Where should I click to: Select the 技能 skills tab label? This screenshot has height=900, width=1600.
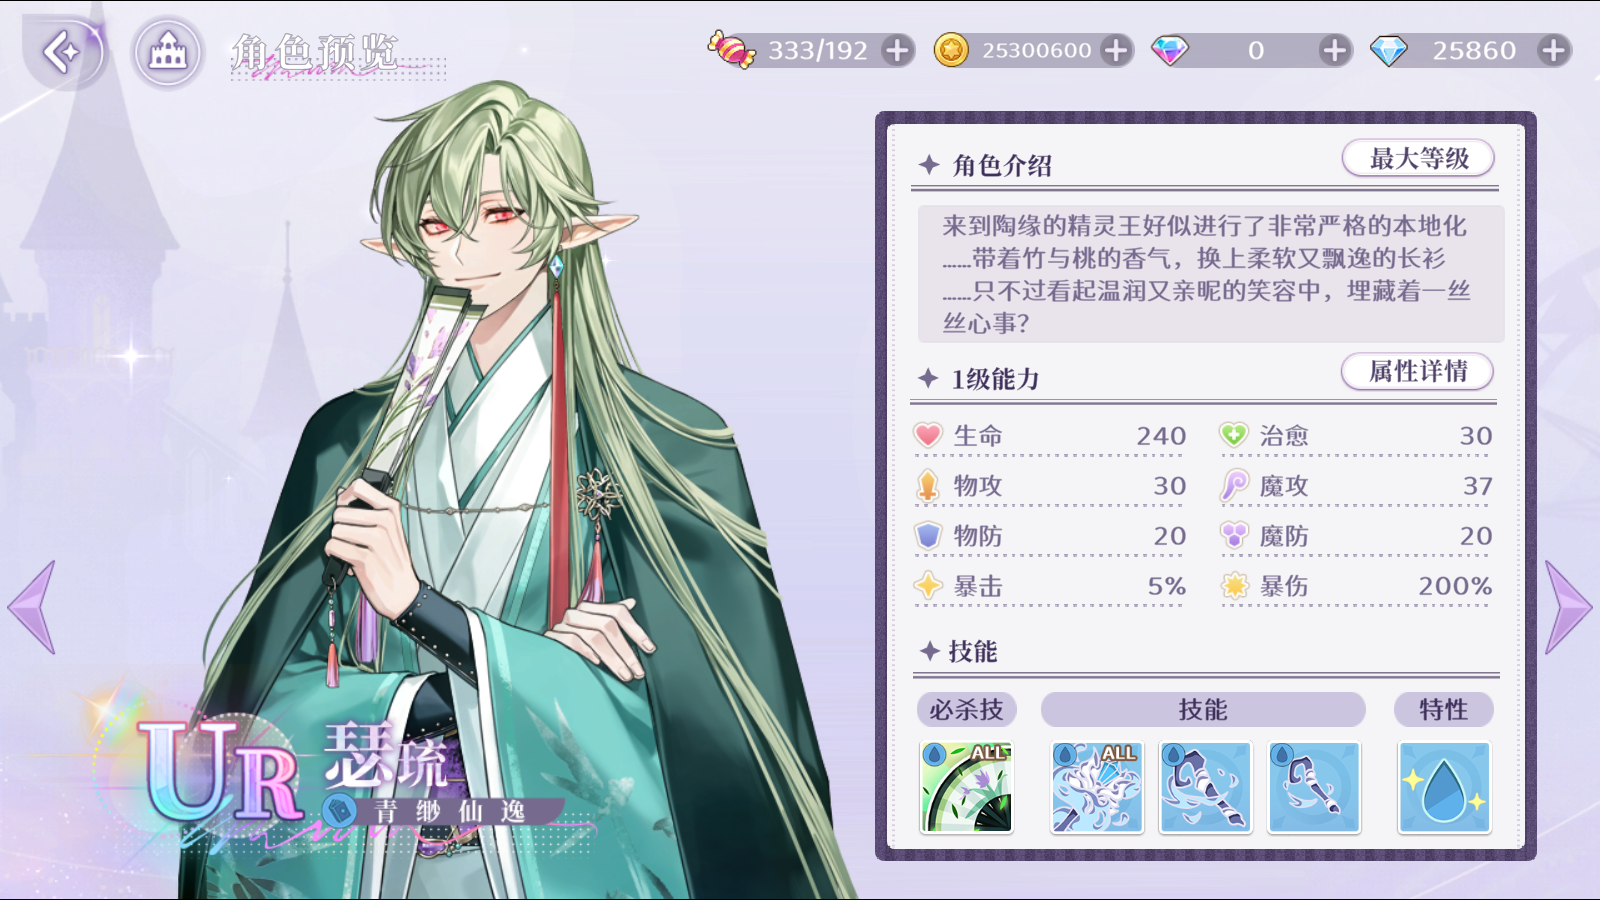tap(1203, 710)
